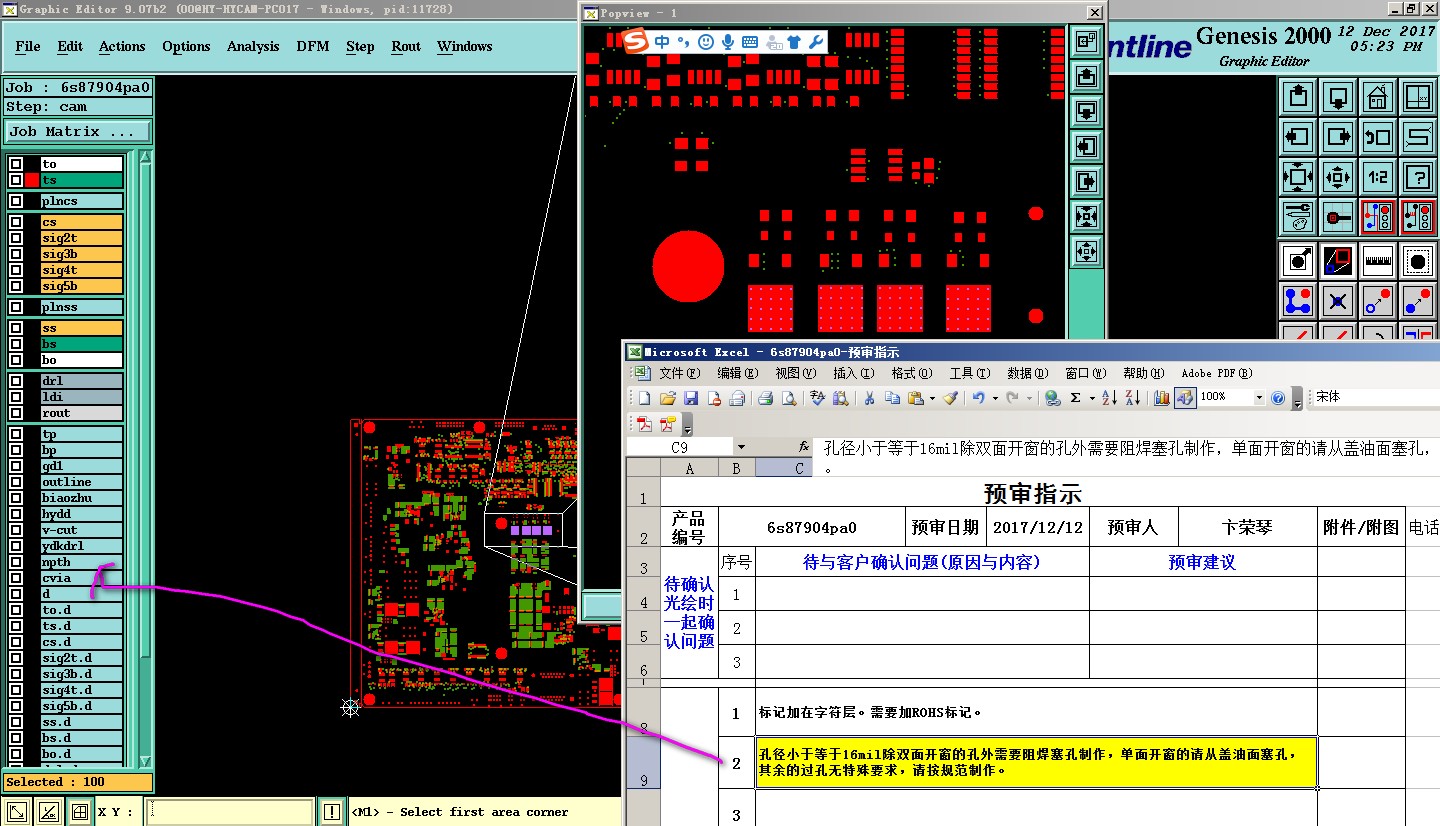This screenshot has width=1440, height=826.
Task: Toggle the checkbox for layer to
Action: click(x=16, y=164)
